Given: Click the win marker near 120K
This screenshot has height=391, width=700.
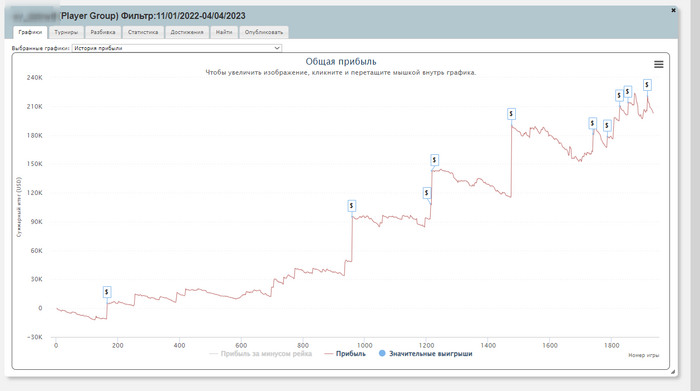Looking at the screenshot, I should 427,193.
